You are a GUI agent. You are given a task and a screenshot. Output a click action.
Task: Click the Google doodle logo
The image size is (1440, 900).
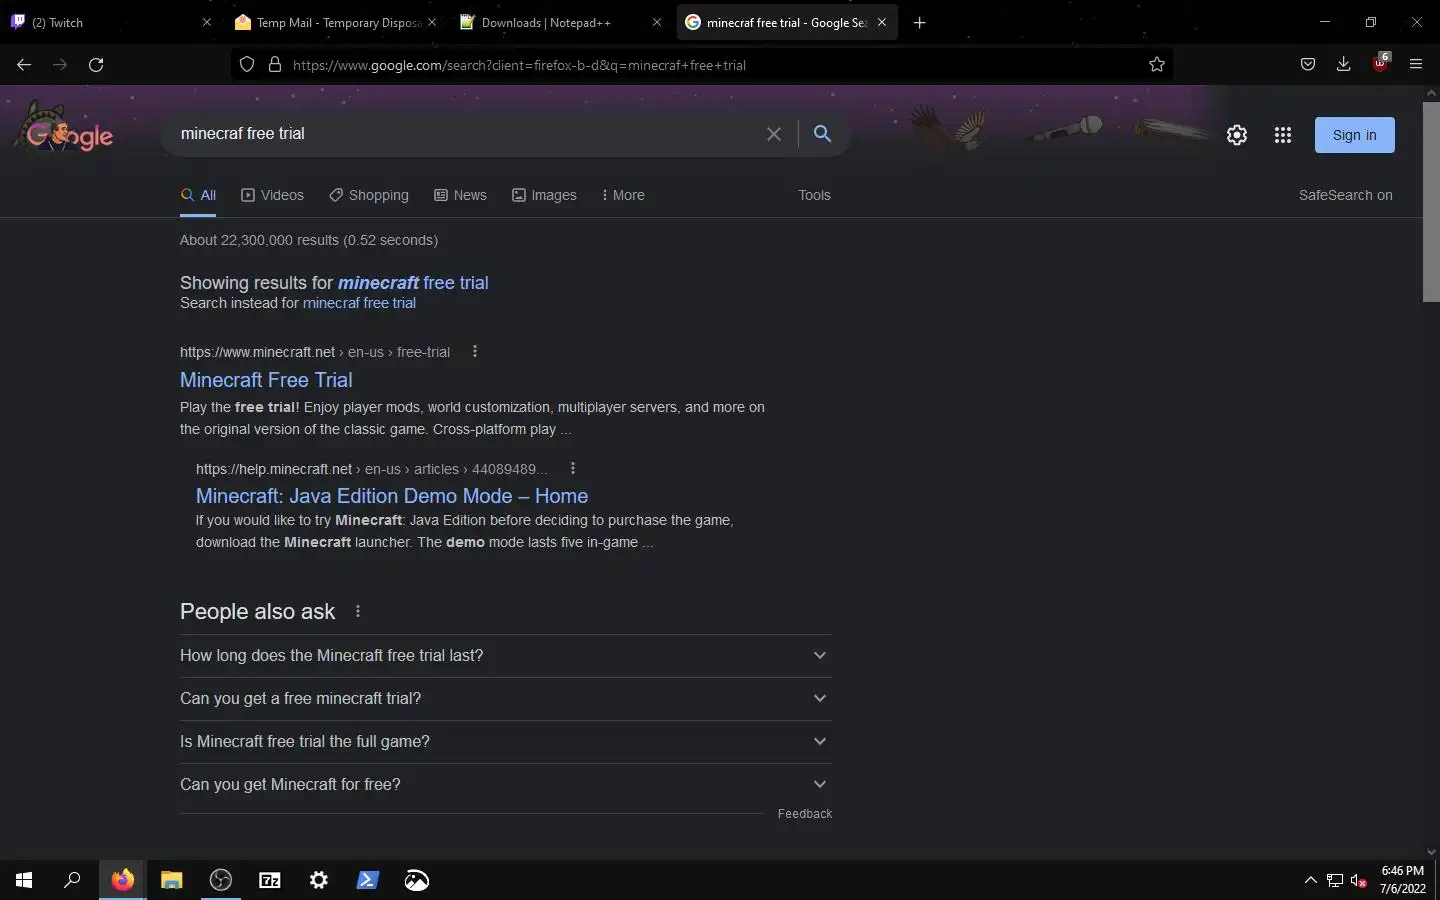(x=67, y=128)
